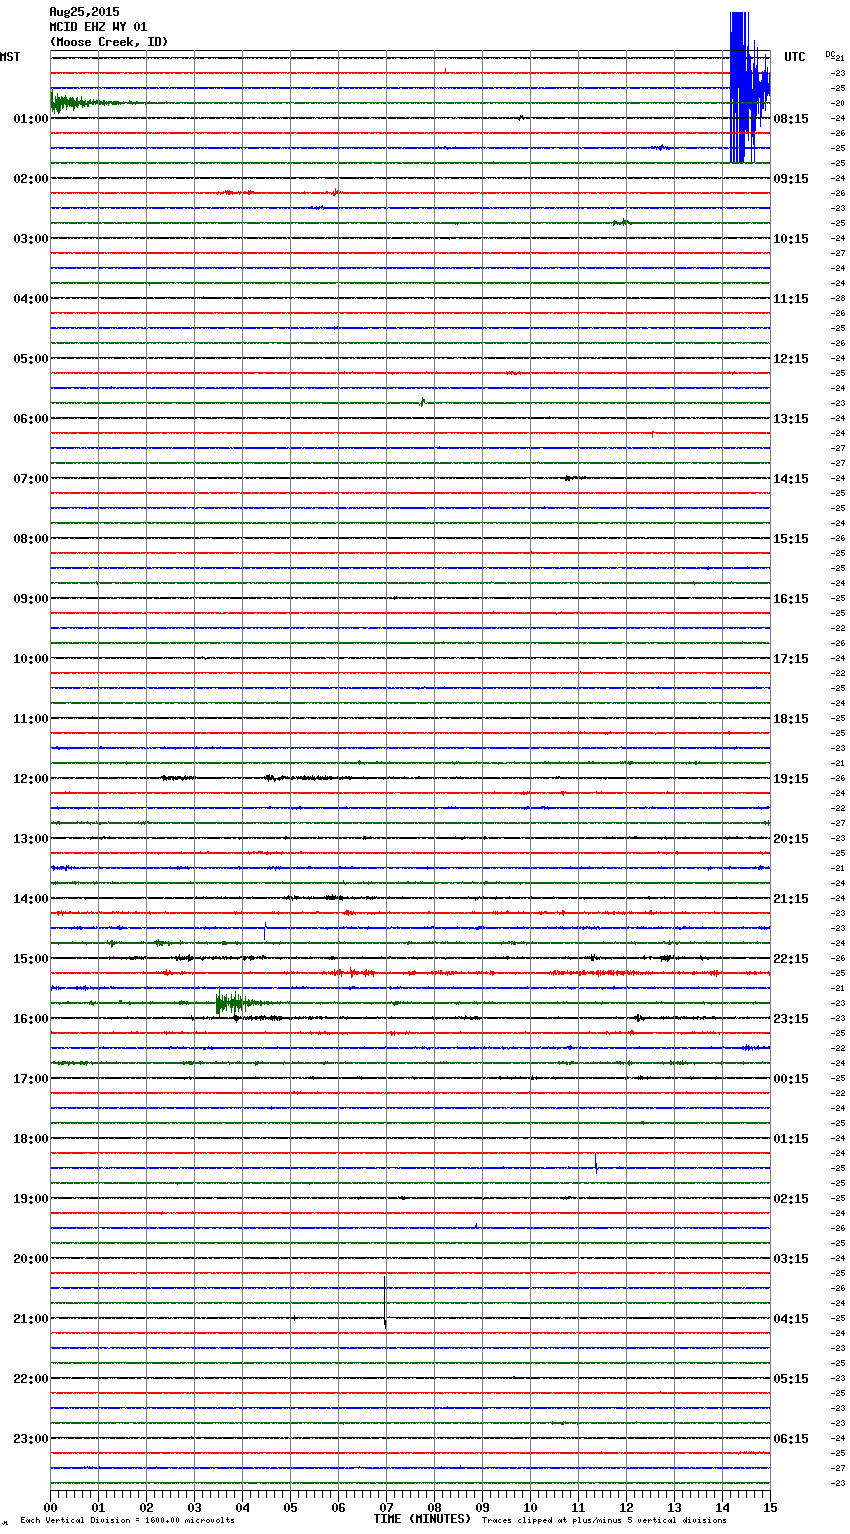Click the MST column header
Screen dimensions: 850x1534
tap(10, 57)
